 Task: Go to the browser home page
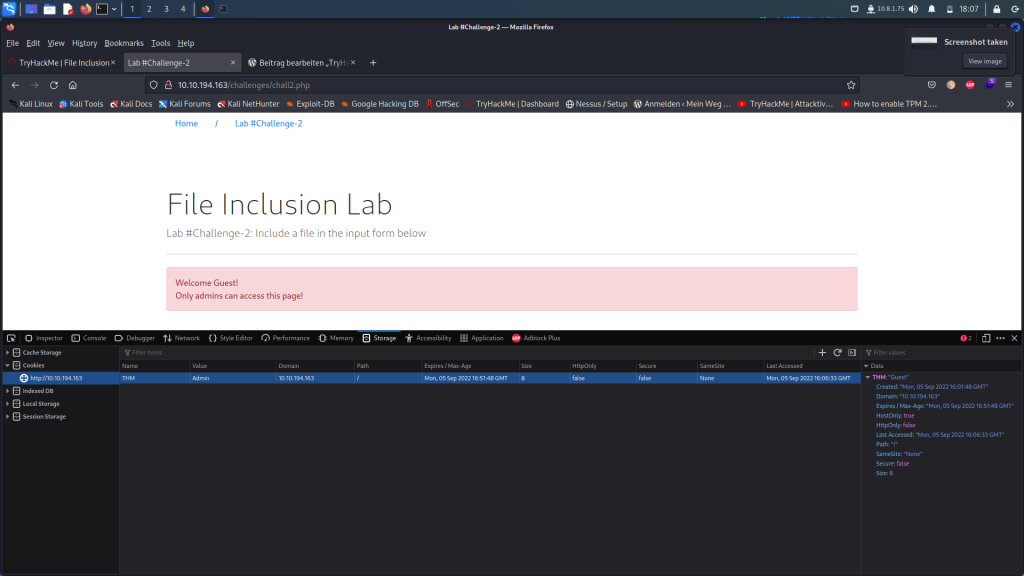tap(73, 85)
